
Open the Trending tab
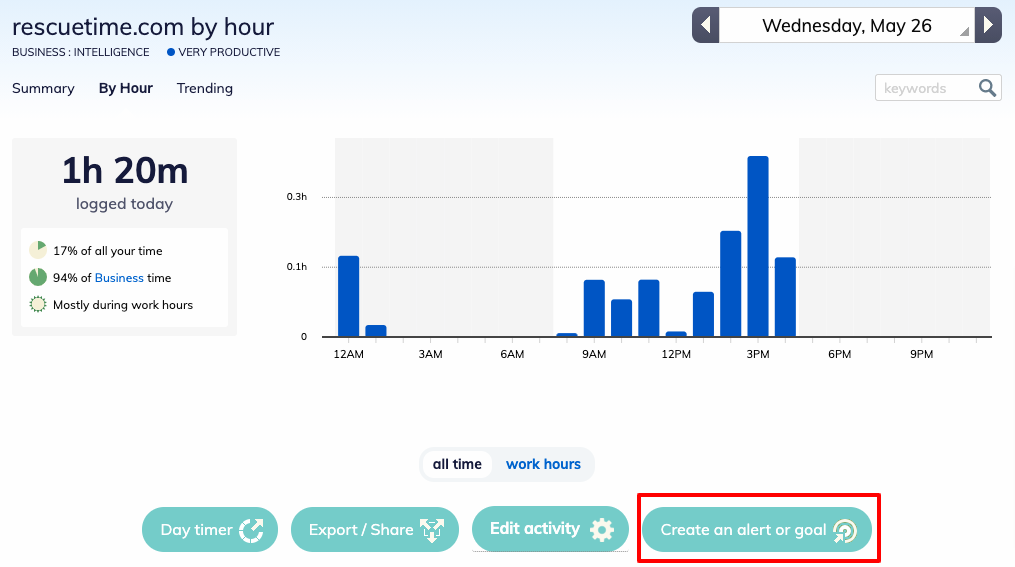[205, 88]
